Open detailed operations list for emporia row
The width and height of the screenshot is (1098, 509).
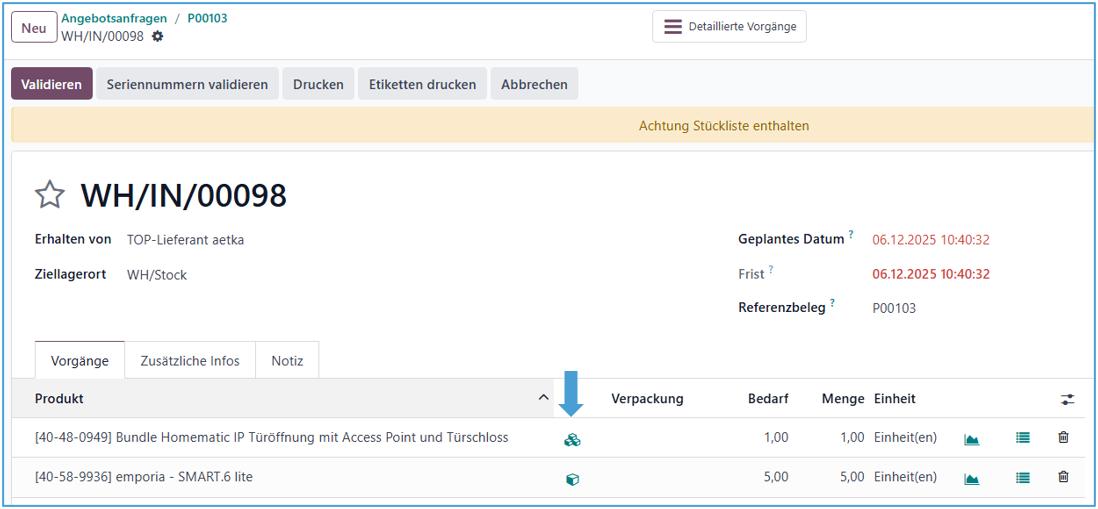click(1022, 479)
